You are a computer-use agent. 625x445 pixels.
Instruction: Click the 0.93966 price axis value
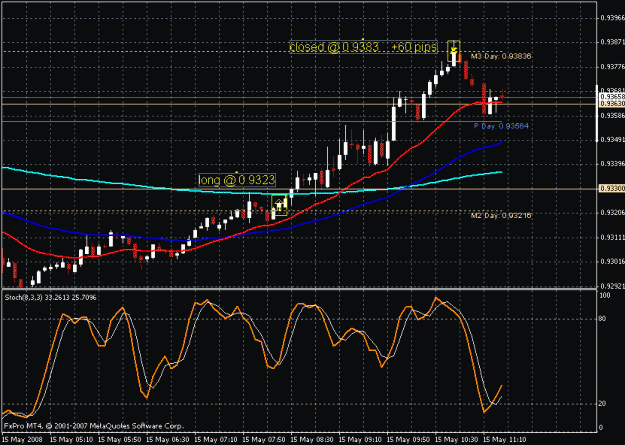click(x=613, y=18)
